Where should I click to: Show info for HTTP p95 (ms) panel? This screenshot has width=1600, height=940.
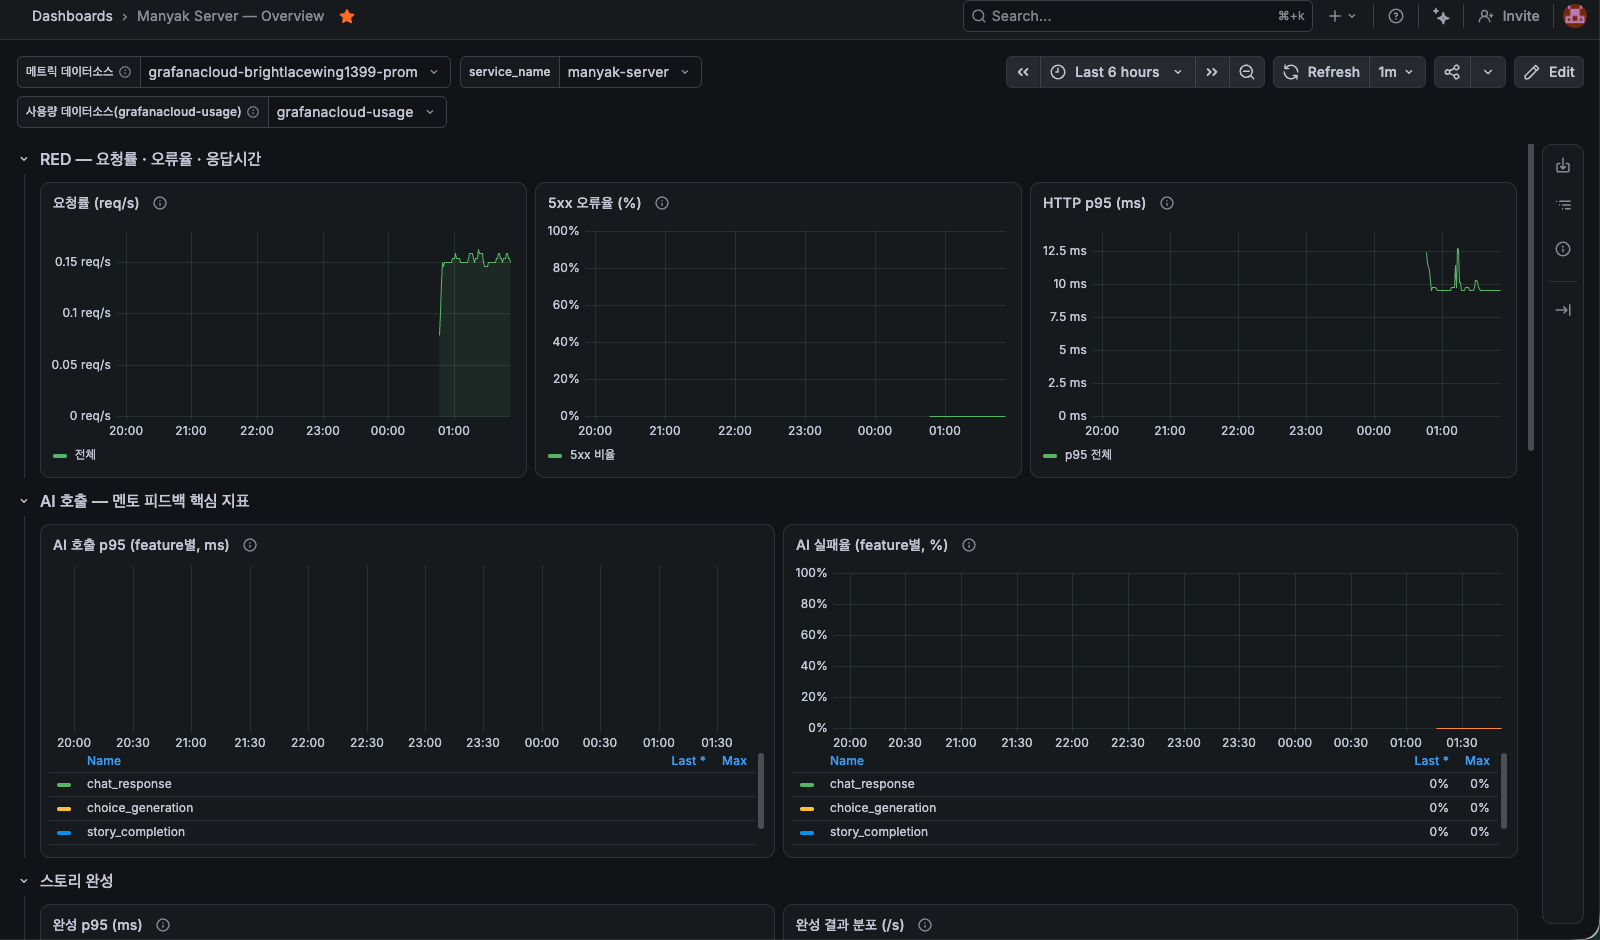(1167, 203)
